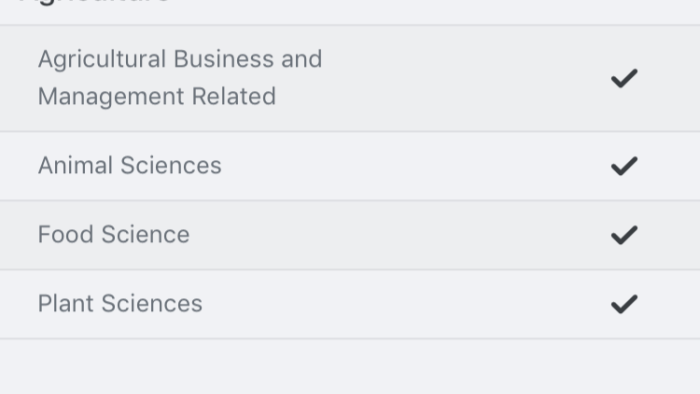
Task: Click the "Management Related" text line
Action: pos(157,97)
